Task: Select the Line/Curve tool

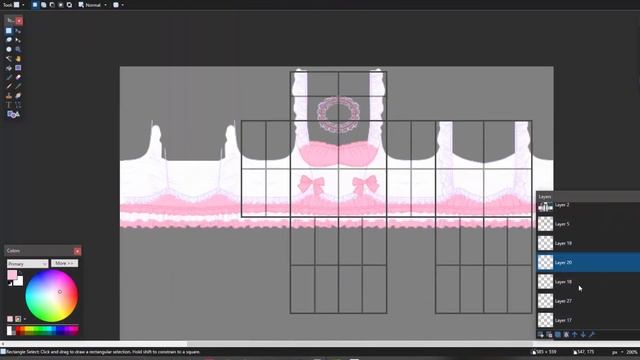Action: pyautogui.click(x=18, y=105)
